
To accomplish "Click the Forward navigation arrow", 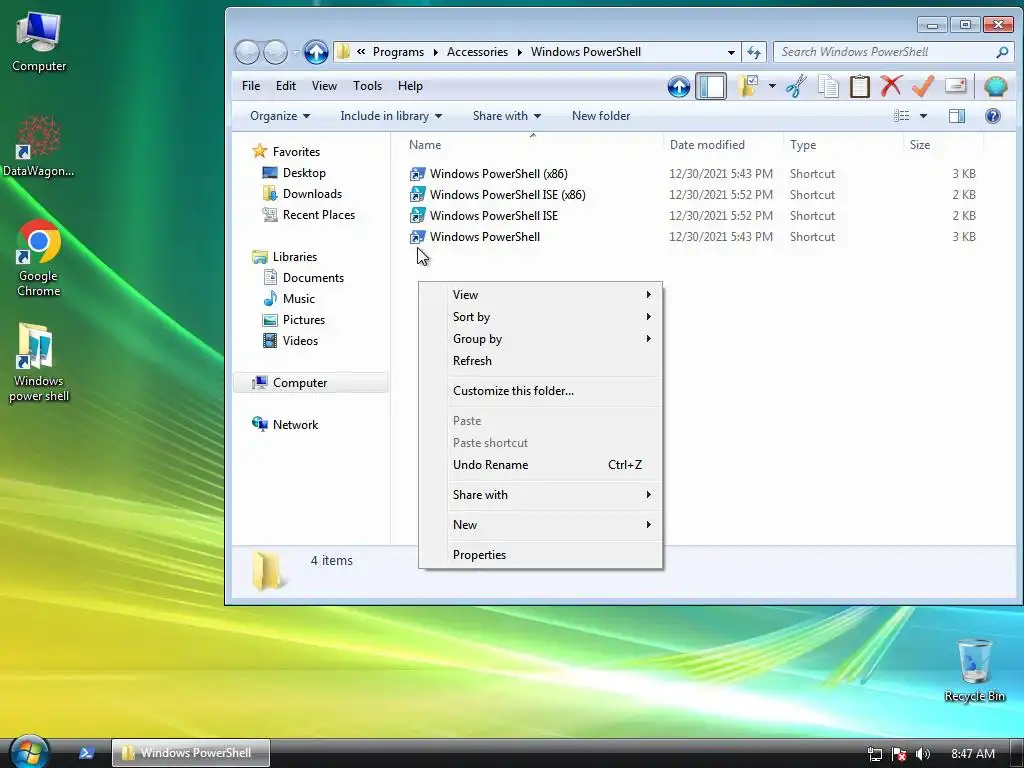I will (276, 52).
